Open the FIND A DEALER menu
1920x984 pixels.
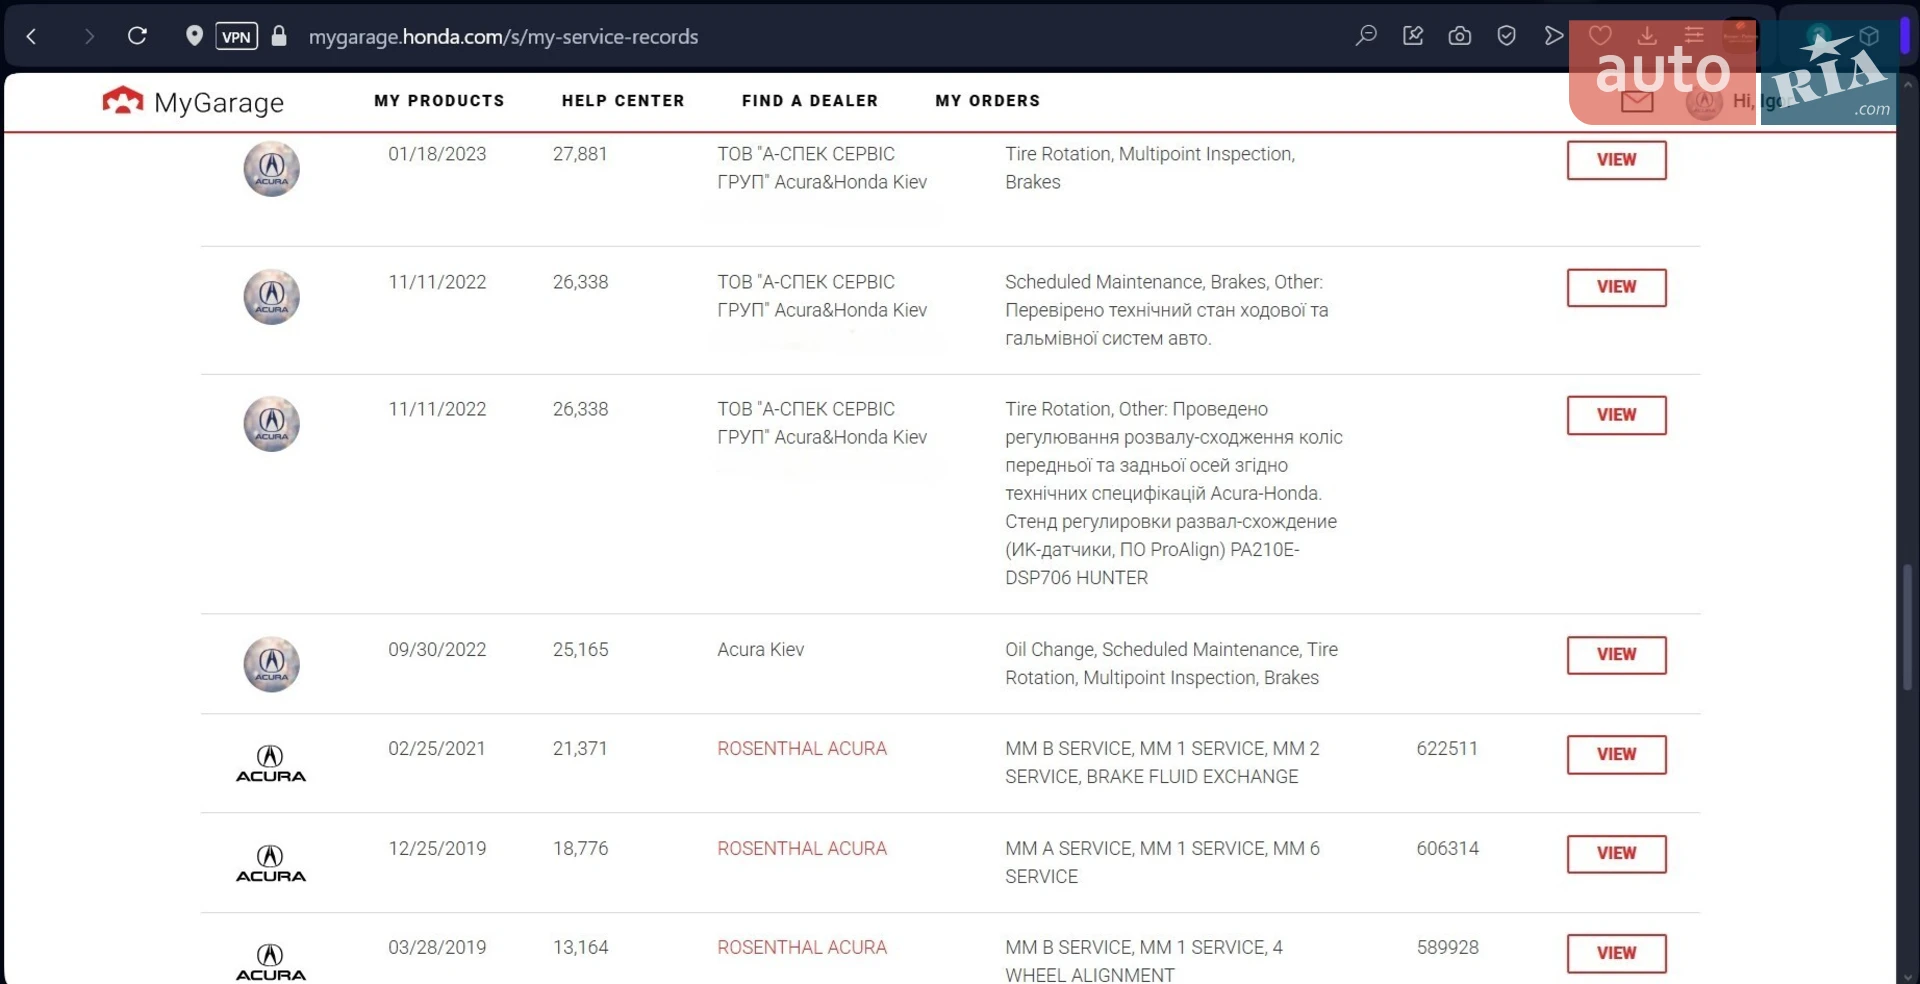(810, 101)
